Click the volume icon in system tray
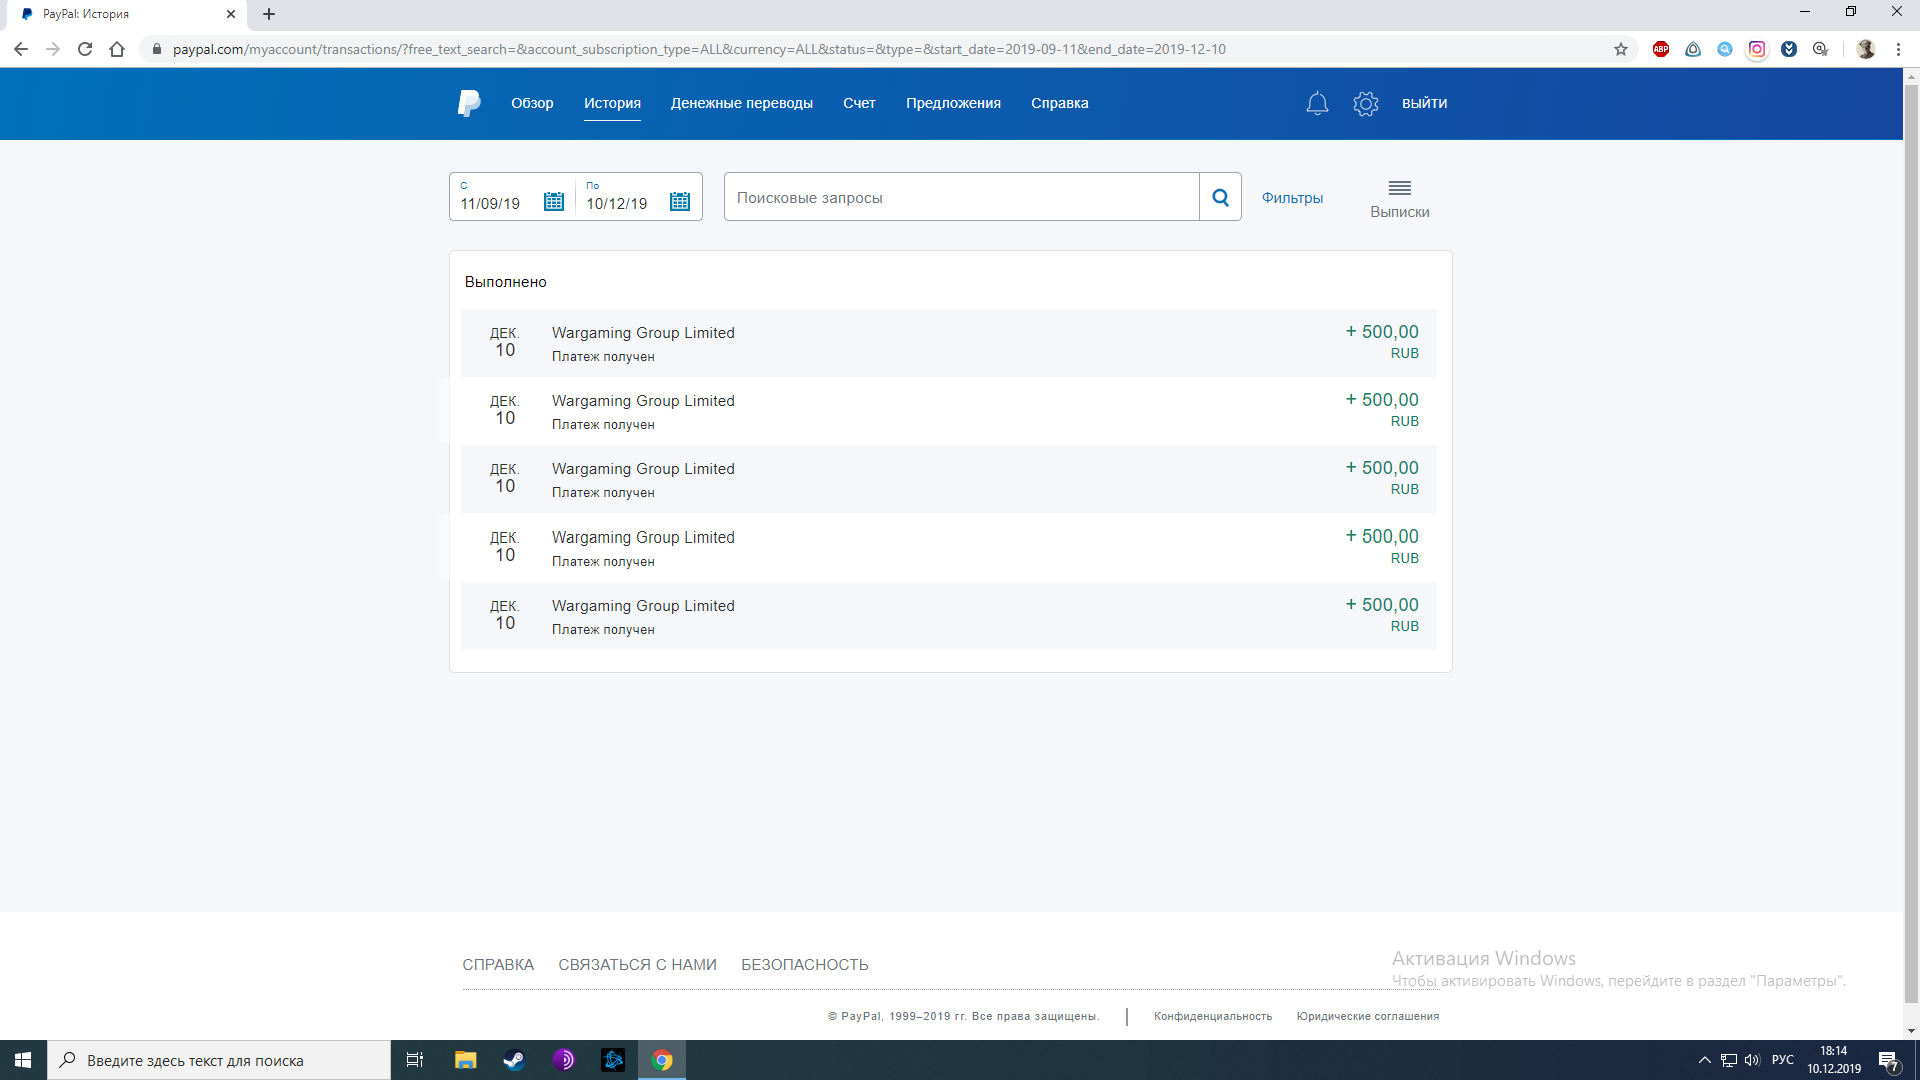The height and width of the screenshot is (1080, 1920). (x=1752, y=1060)
